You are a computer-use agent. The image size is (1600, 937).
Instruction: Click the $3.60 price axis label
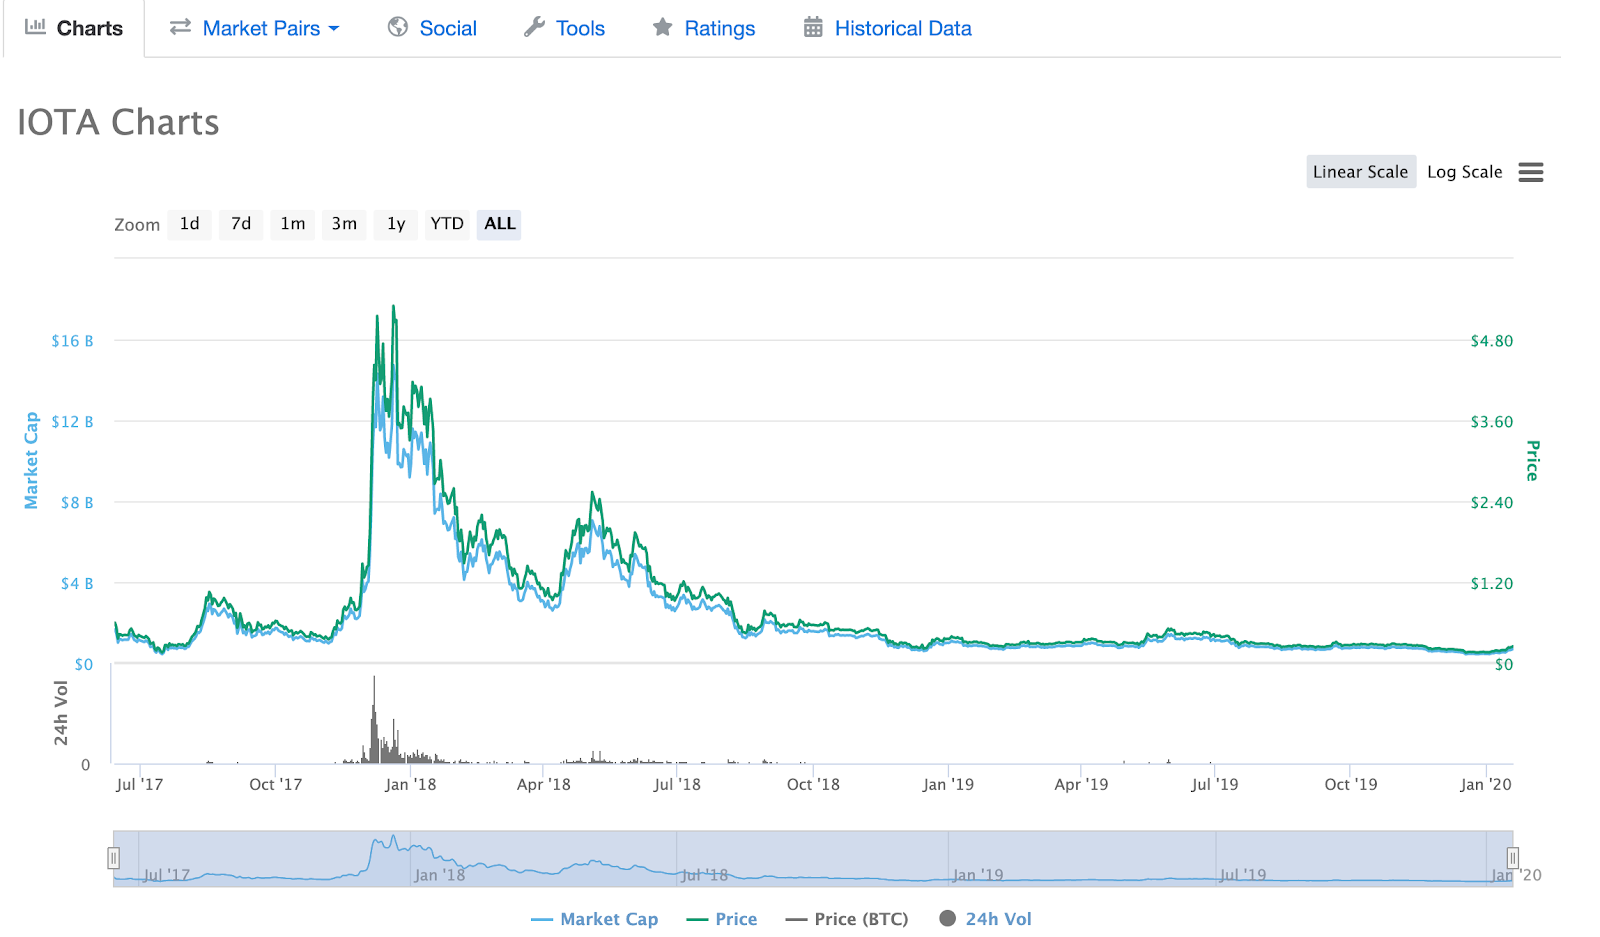click(1491, 422)
